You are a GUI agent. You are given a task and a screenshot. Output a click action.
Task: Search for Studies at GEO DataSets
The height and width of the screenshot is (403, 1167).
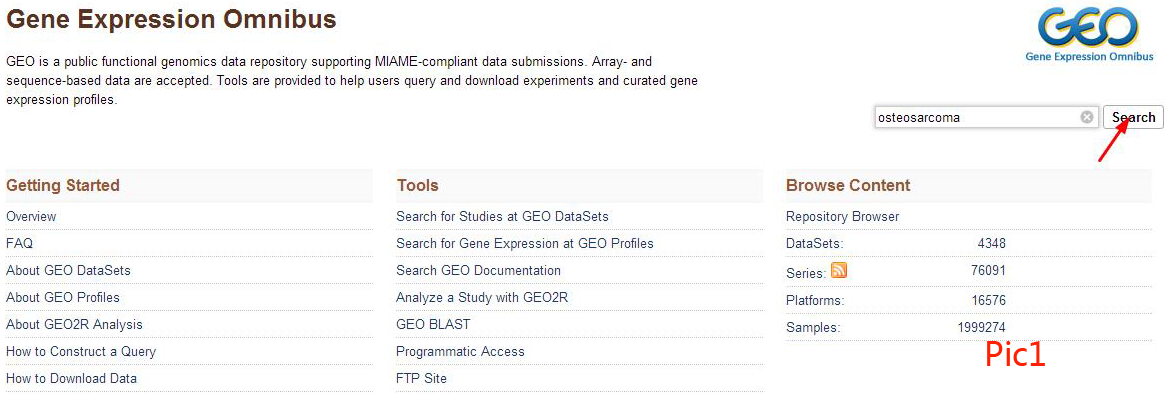(x=502, y=216)
